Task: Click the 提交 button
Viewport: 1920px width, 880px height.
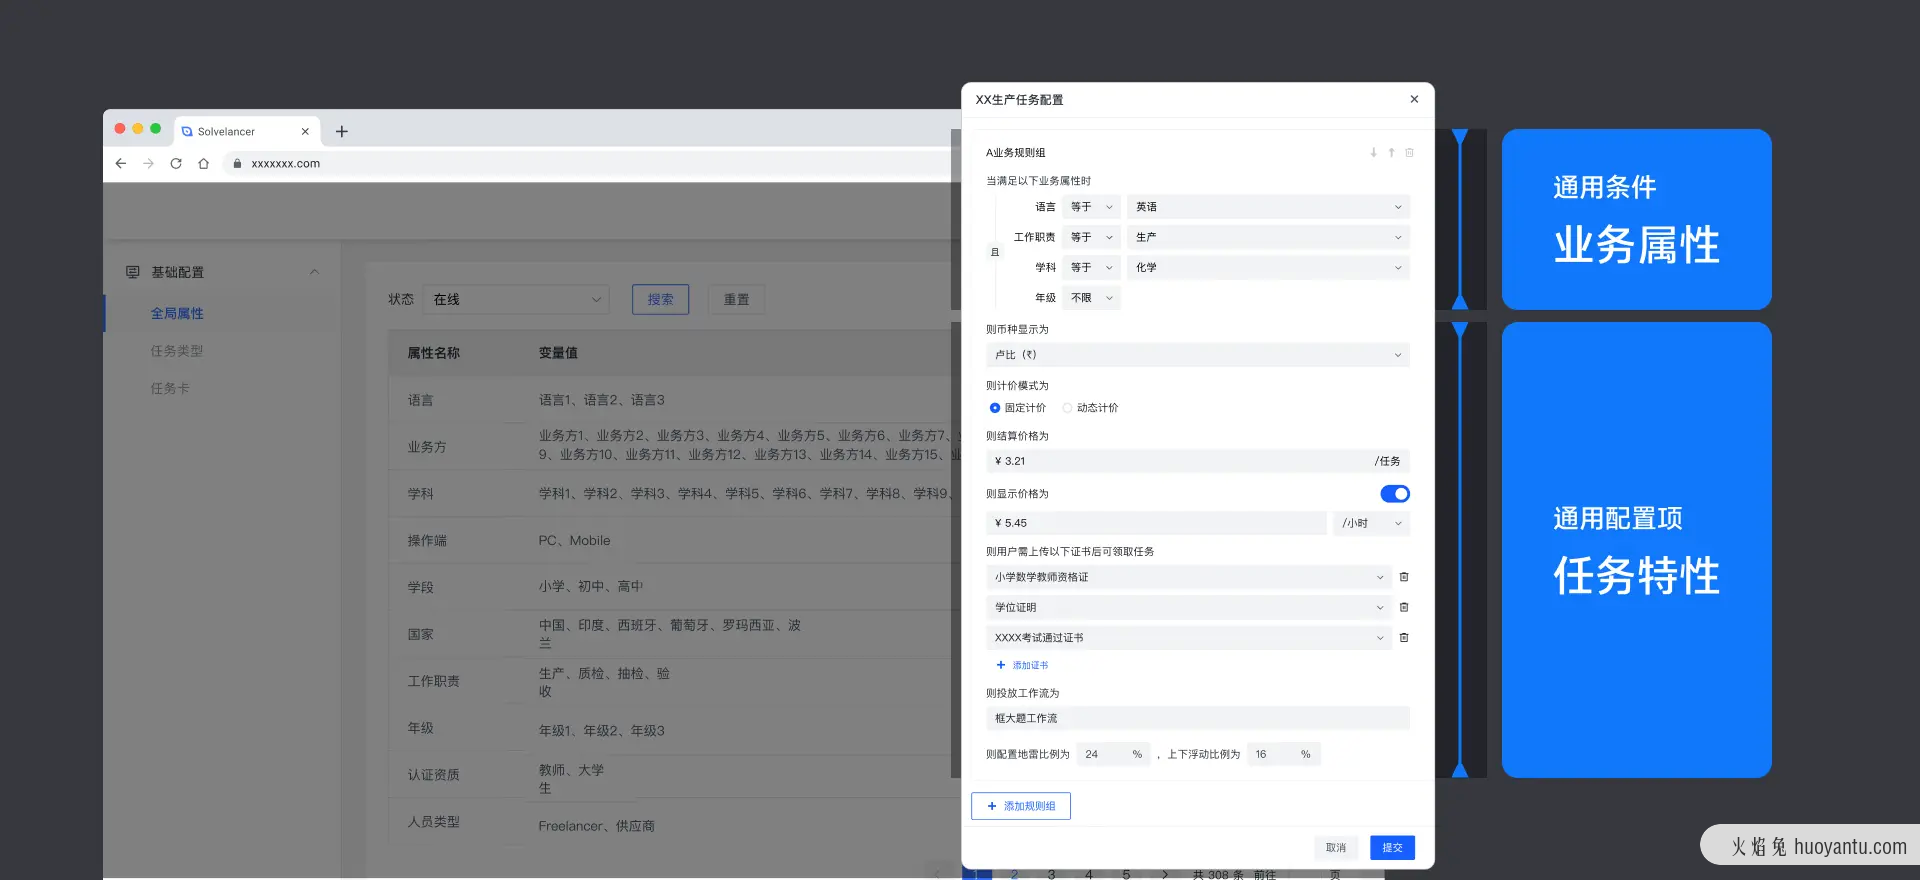Action: (x=1392, y=847)
